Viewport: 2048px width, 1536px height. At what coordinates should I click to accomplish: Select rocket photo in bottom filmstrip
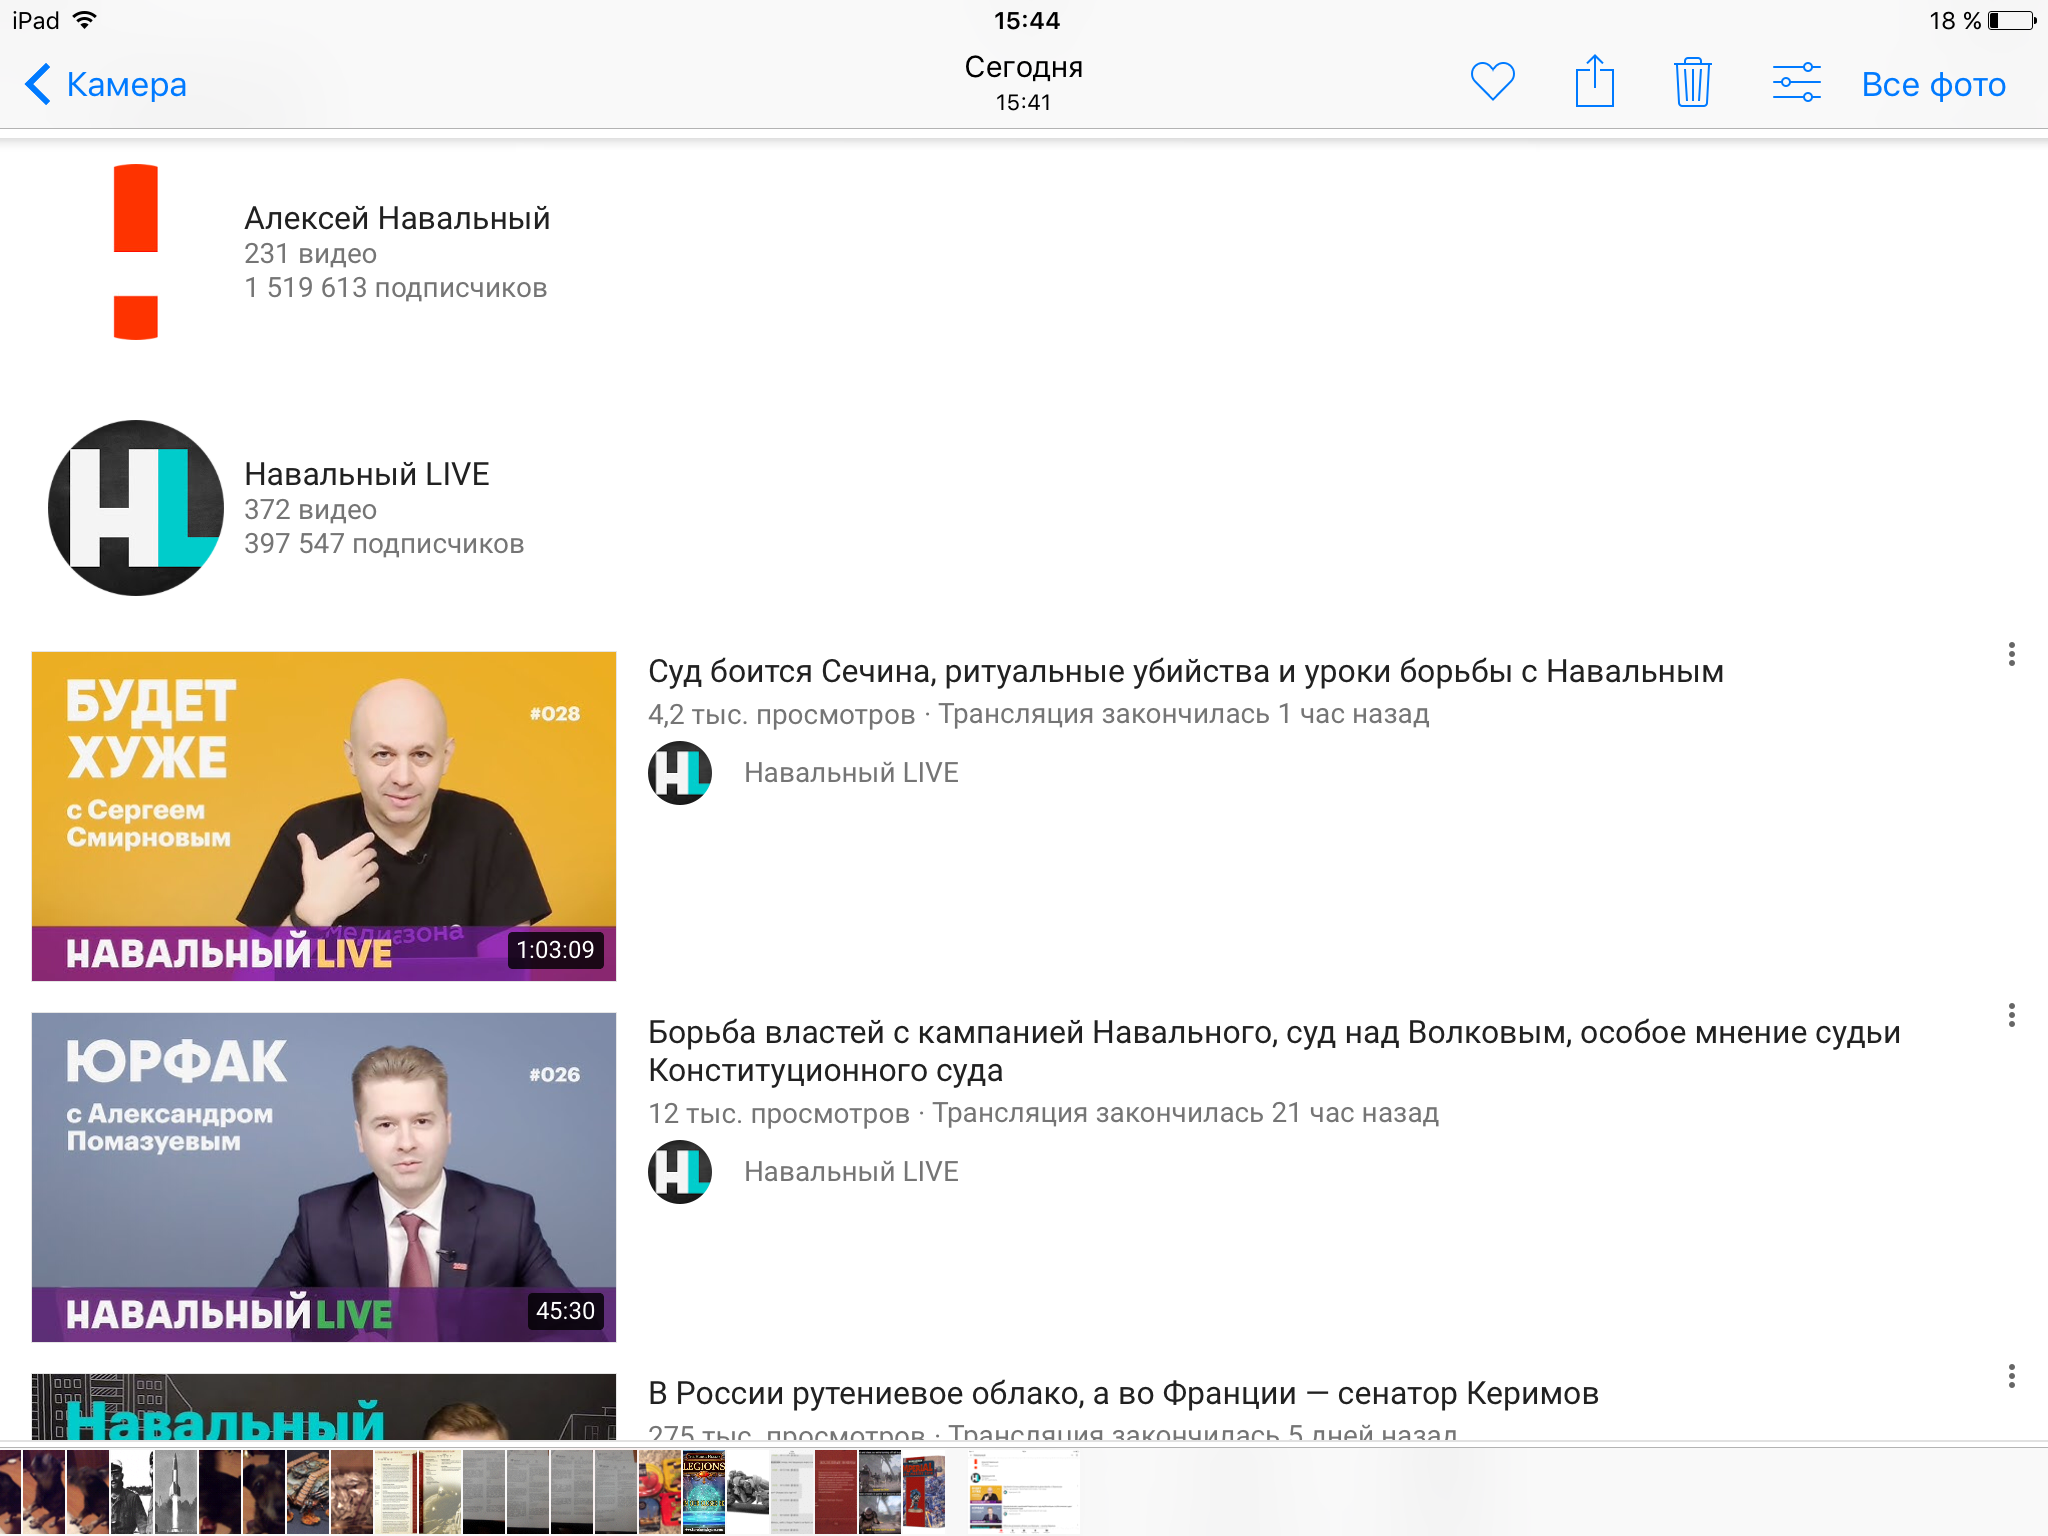[x=175, y=1492]
